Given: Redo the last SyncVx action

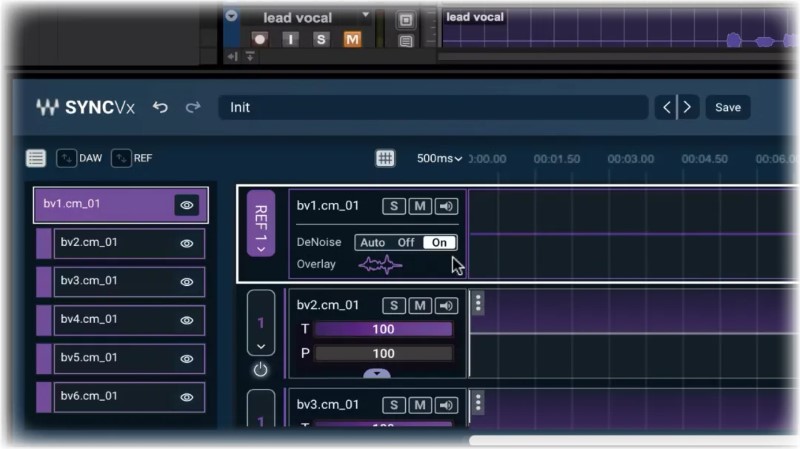Looking at the screenshot, I should click(193, 107).
